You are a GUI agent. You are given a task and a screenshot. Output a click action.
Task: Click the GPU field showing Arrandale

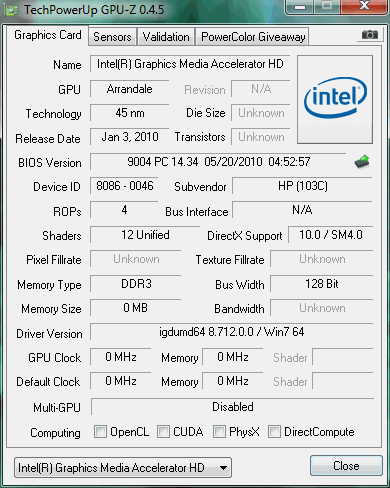[x=129, y=89]
